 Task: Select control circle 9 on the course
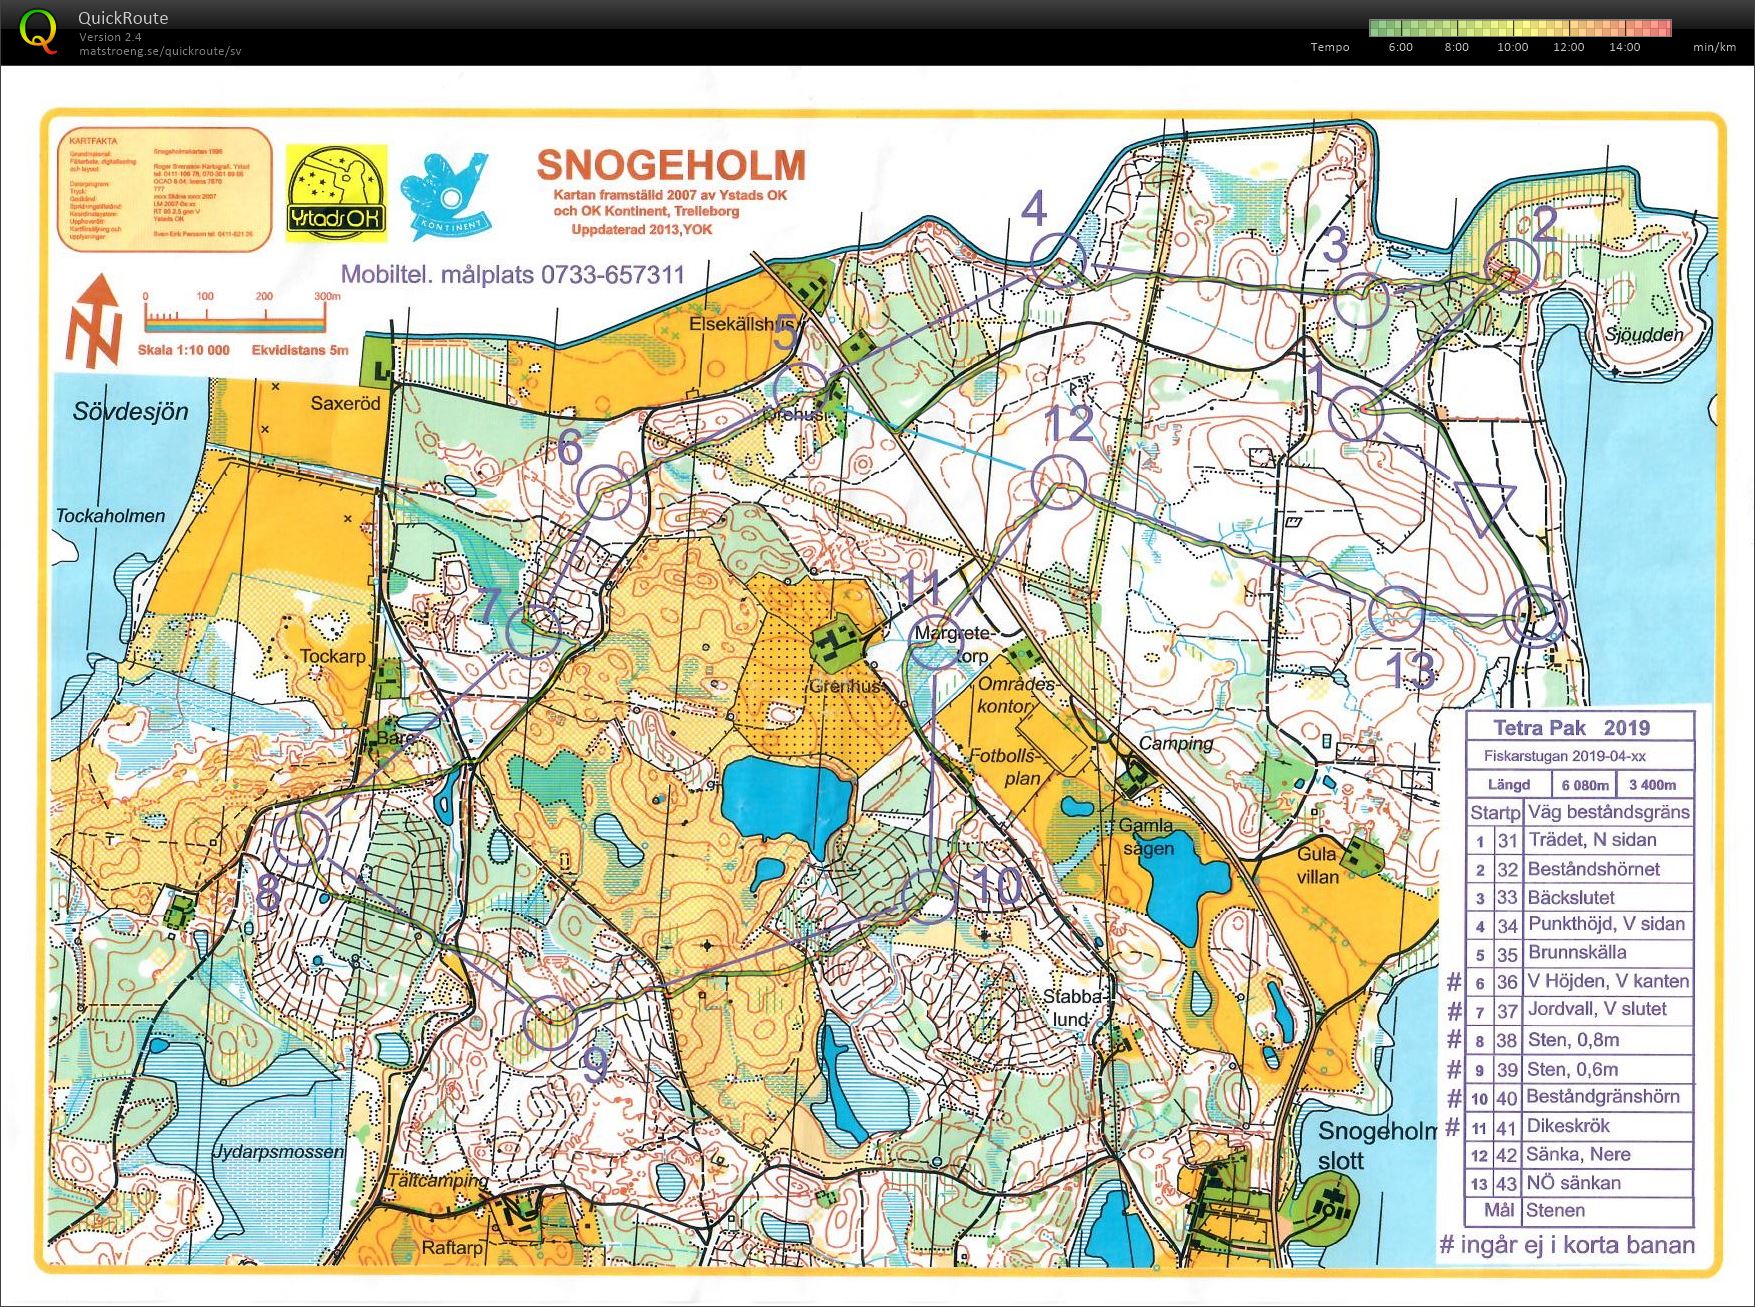(x=550, y=1021)
